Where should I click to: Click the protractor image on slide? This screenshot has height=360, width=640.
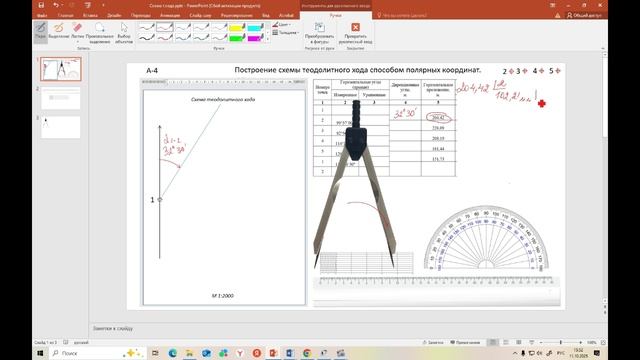point(486,238)
